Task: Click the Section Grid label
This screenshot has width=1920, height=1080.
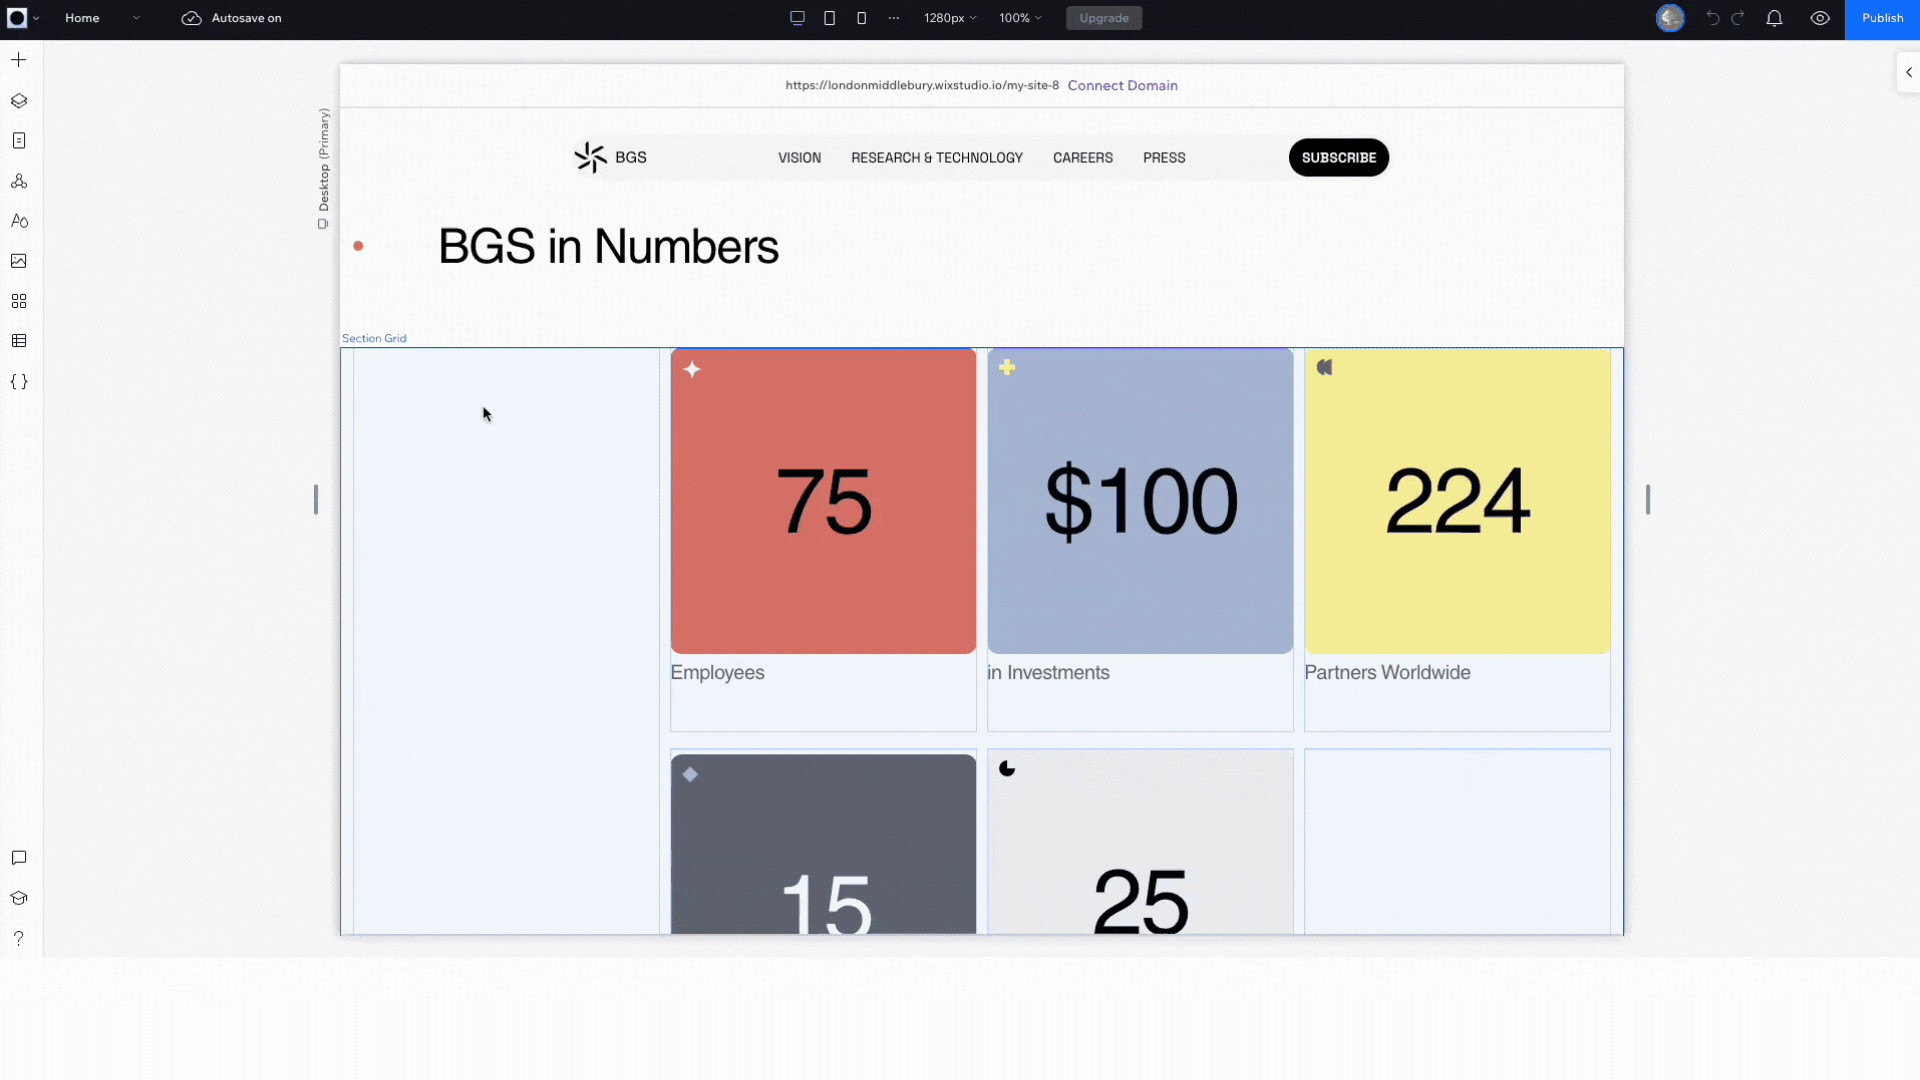Action: click(x=374, y=338)
